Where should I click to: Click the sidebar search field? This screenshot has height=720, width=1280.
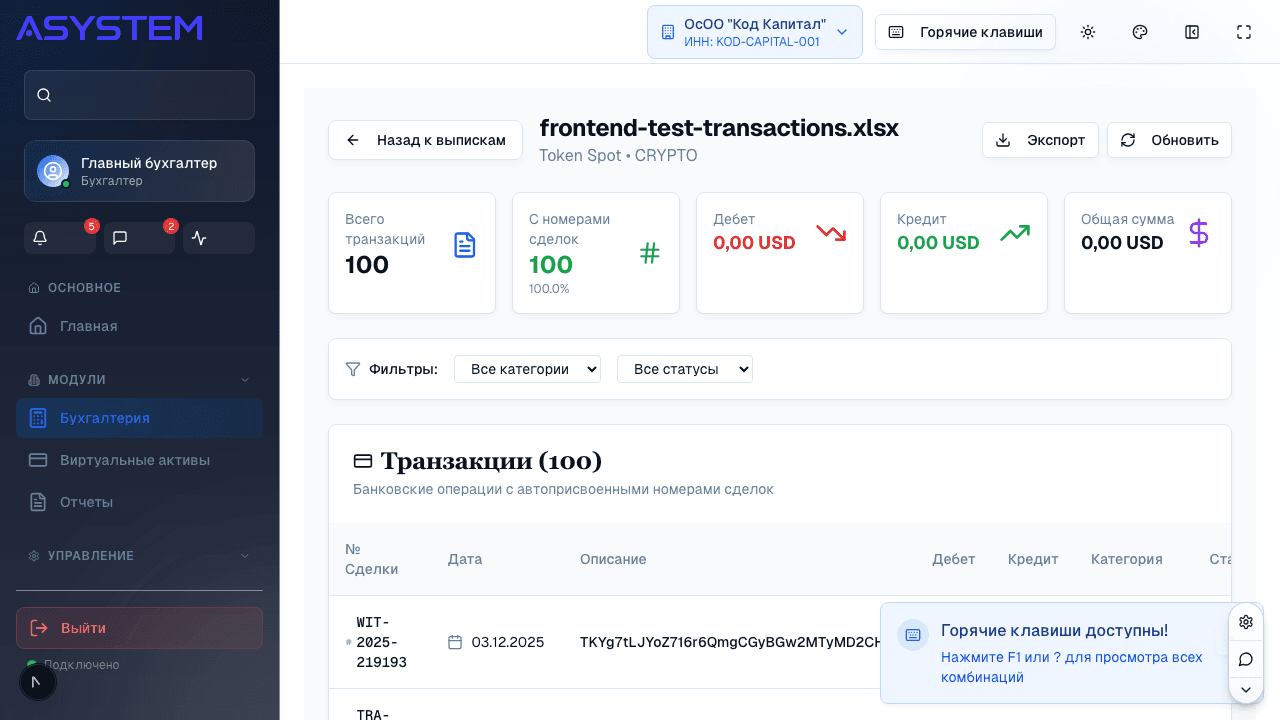click(x=139, y=95)
